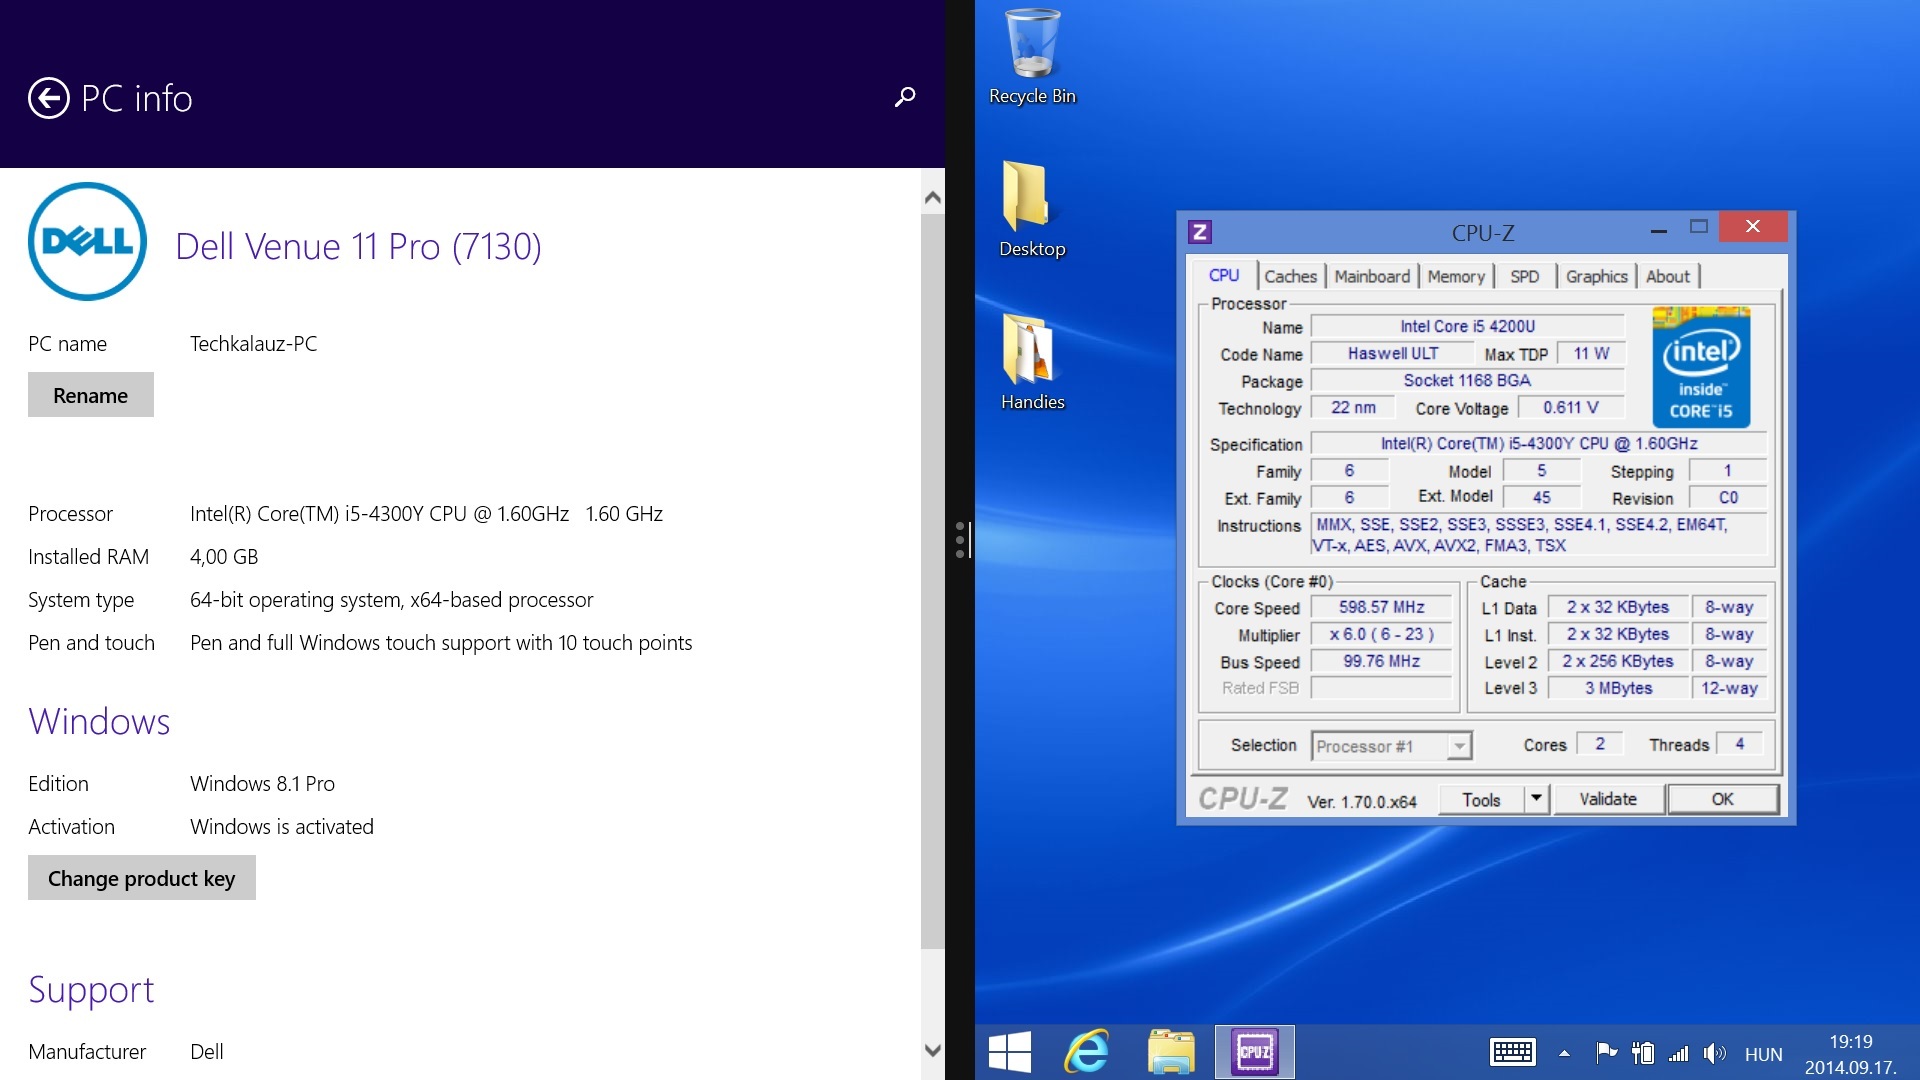
Task: Open the volume speaker icon
Action: tap(1715, 1052)
